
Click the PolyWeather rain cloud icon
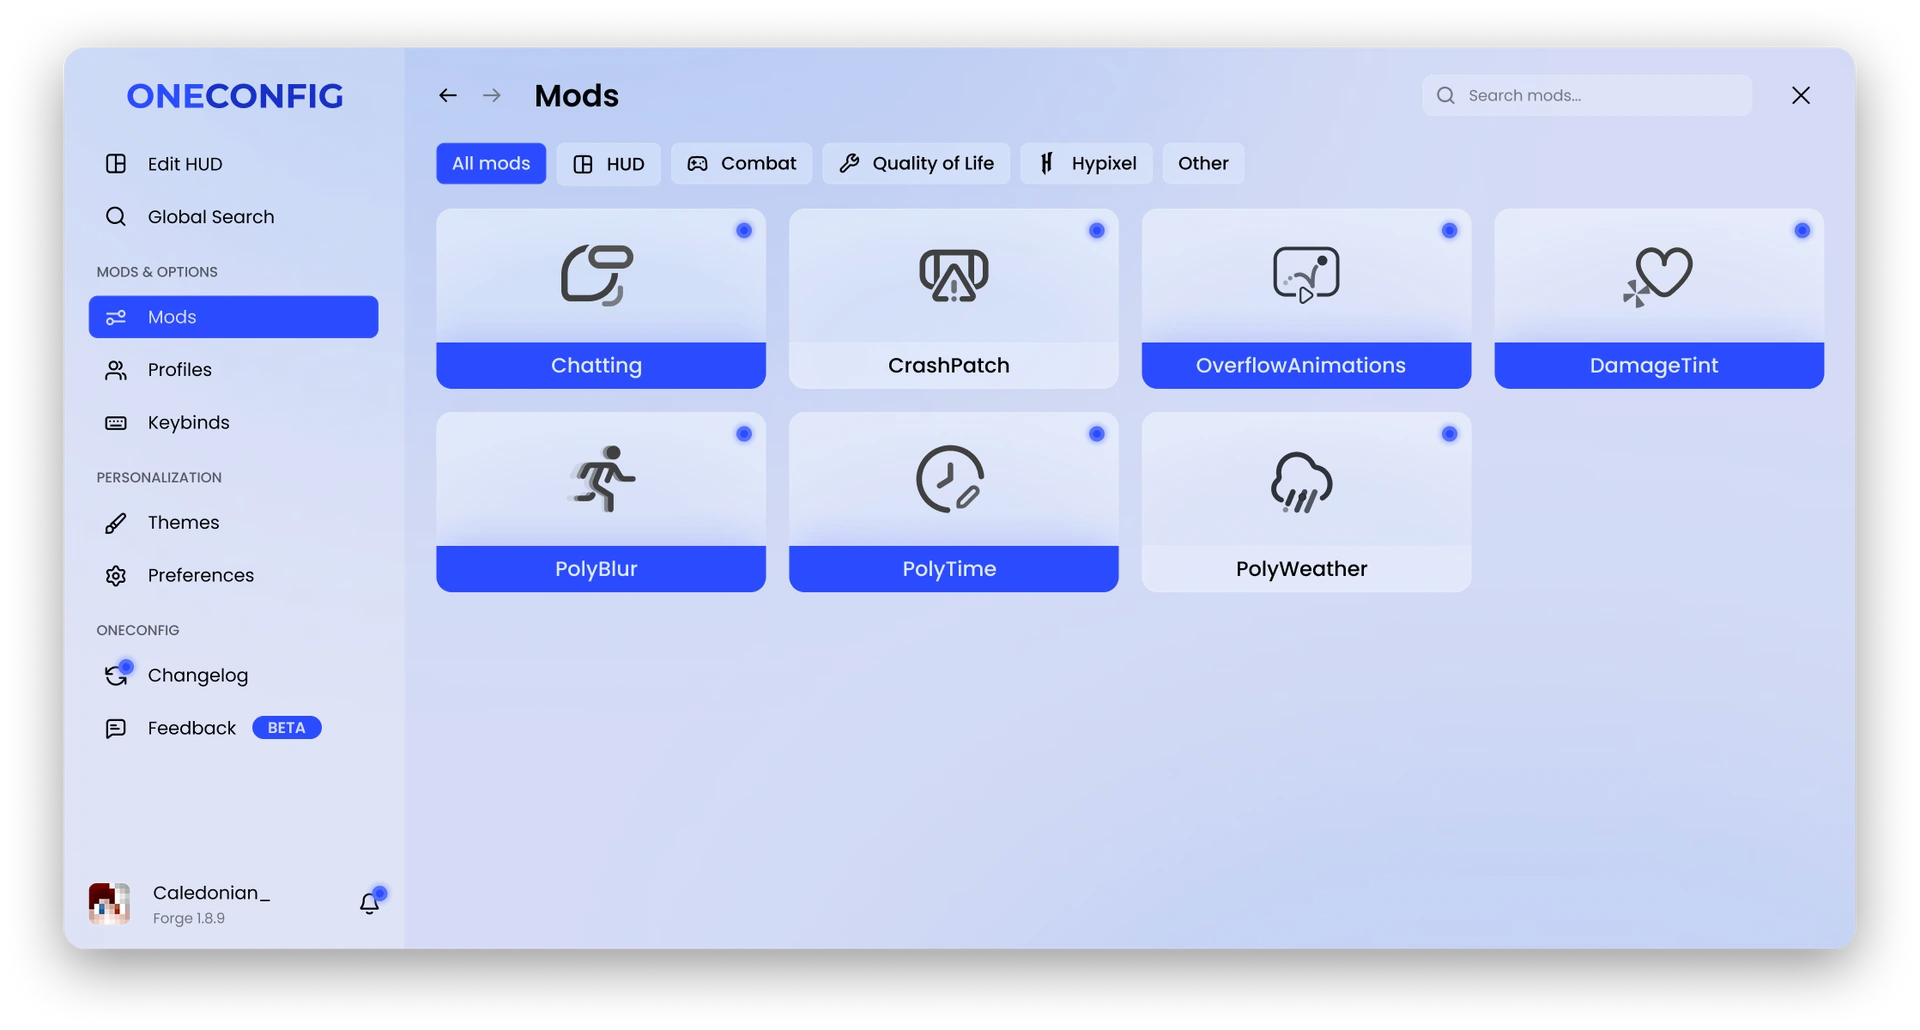[1302, 482]
